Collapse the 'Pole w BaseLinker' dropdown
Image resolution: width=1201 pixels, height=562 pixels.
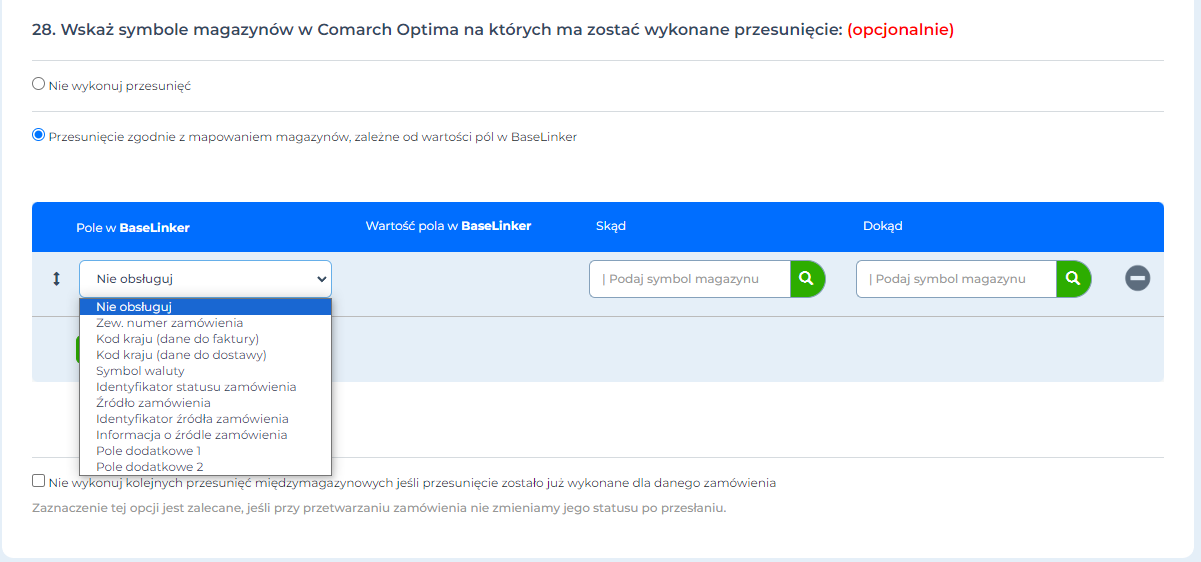[205, 279]
